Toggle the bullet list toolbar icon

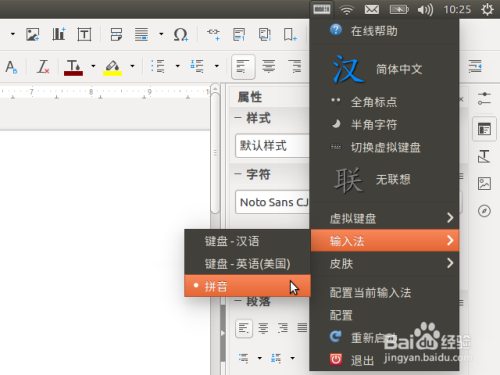click(x=158, y=66)
